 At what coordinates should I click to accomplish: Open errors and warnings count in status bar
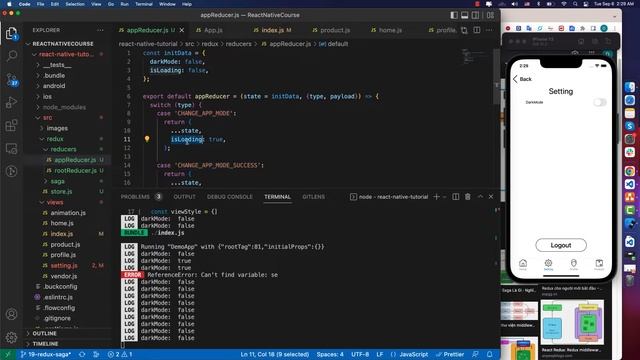pos(120,354)
